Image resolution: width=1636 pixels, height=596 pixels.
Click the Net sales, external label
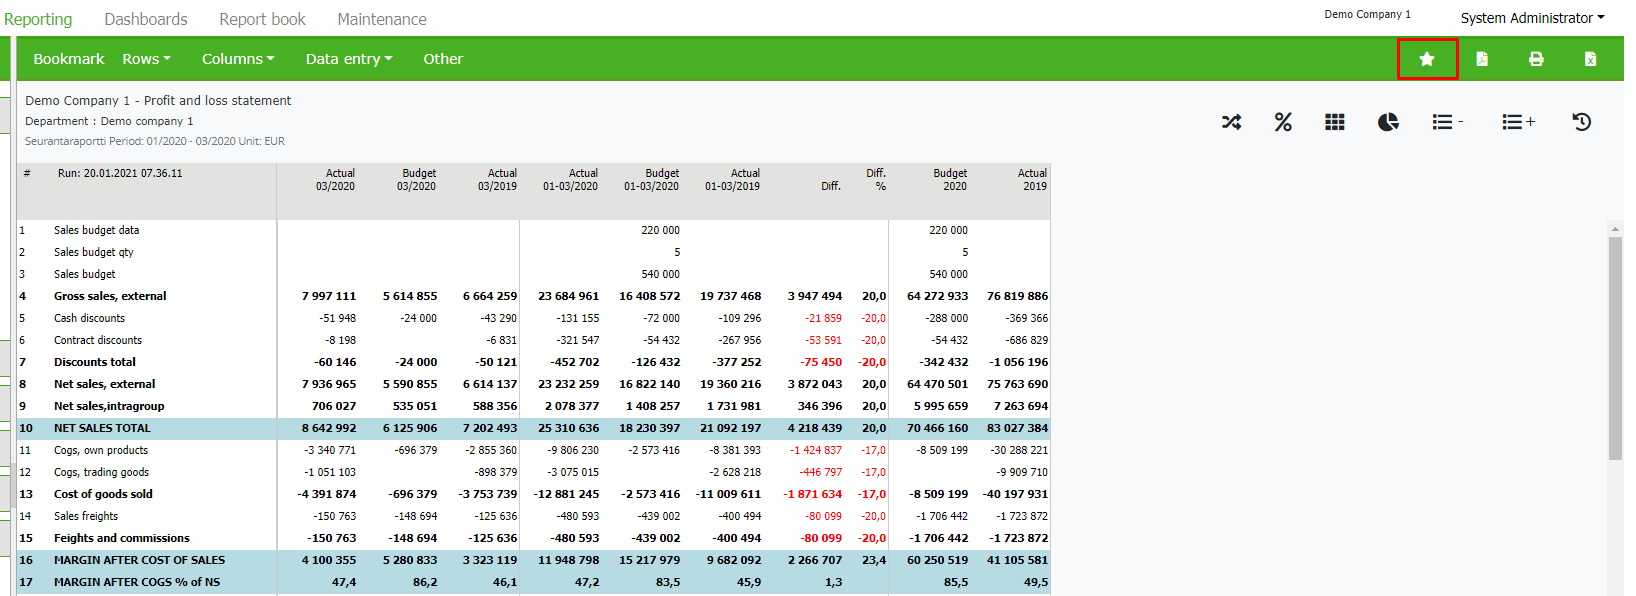tap(105, 384)
